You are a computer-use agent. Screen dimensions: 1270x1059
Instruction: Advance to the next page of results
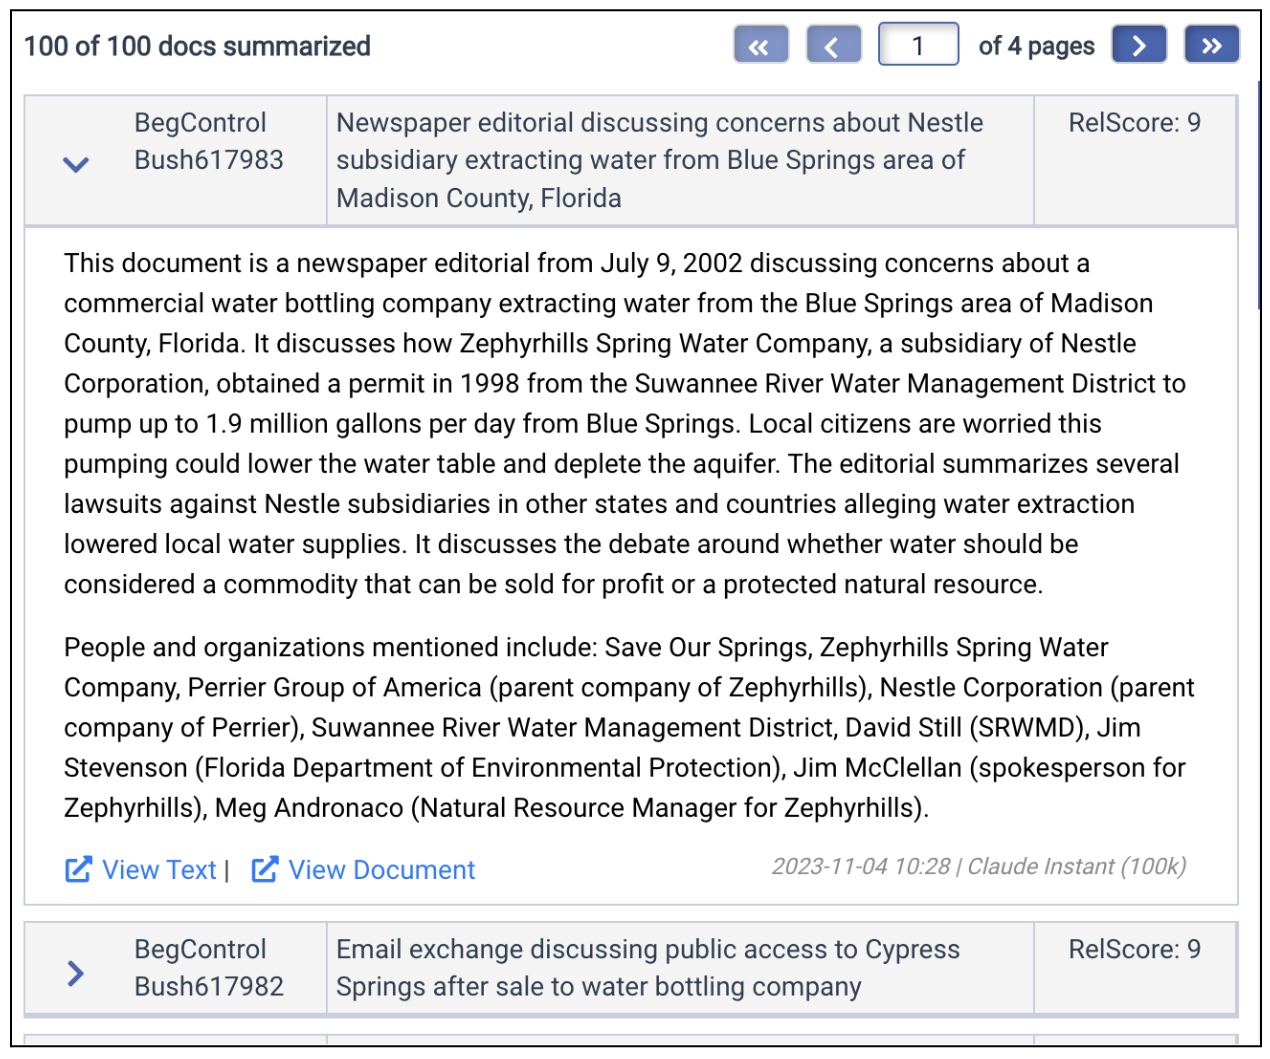[1139, 46]
